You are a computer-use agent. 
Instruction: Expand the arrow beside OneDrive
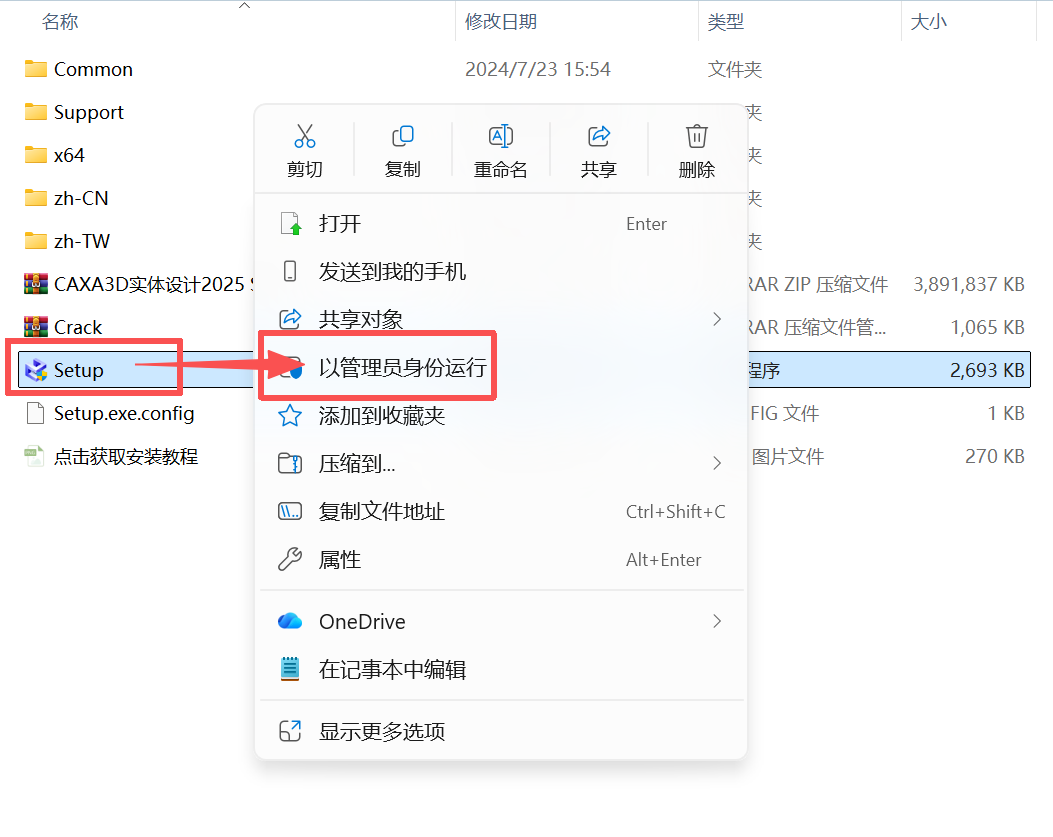(x=717, y=621)
